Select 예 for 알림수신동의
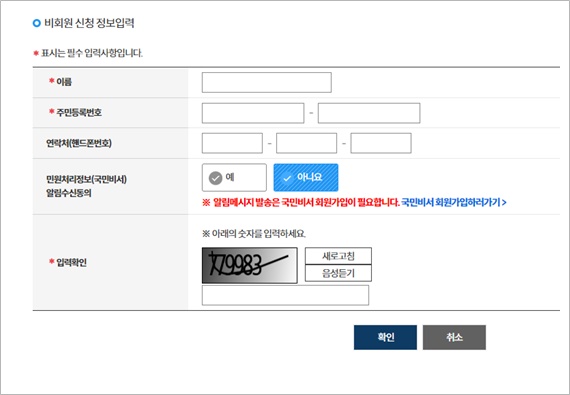Image resolution: width=570 pixels, height=395 pixels. click(x=234, y=178)
